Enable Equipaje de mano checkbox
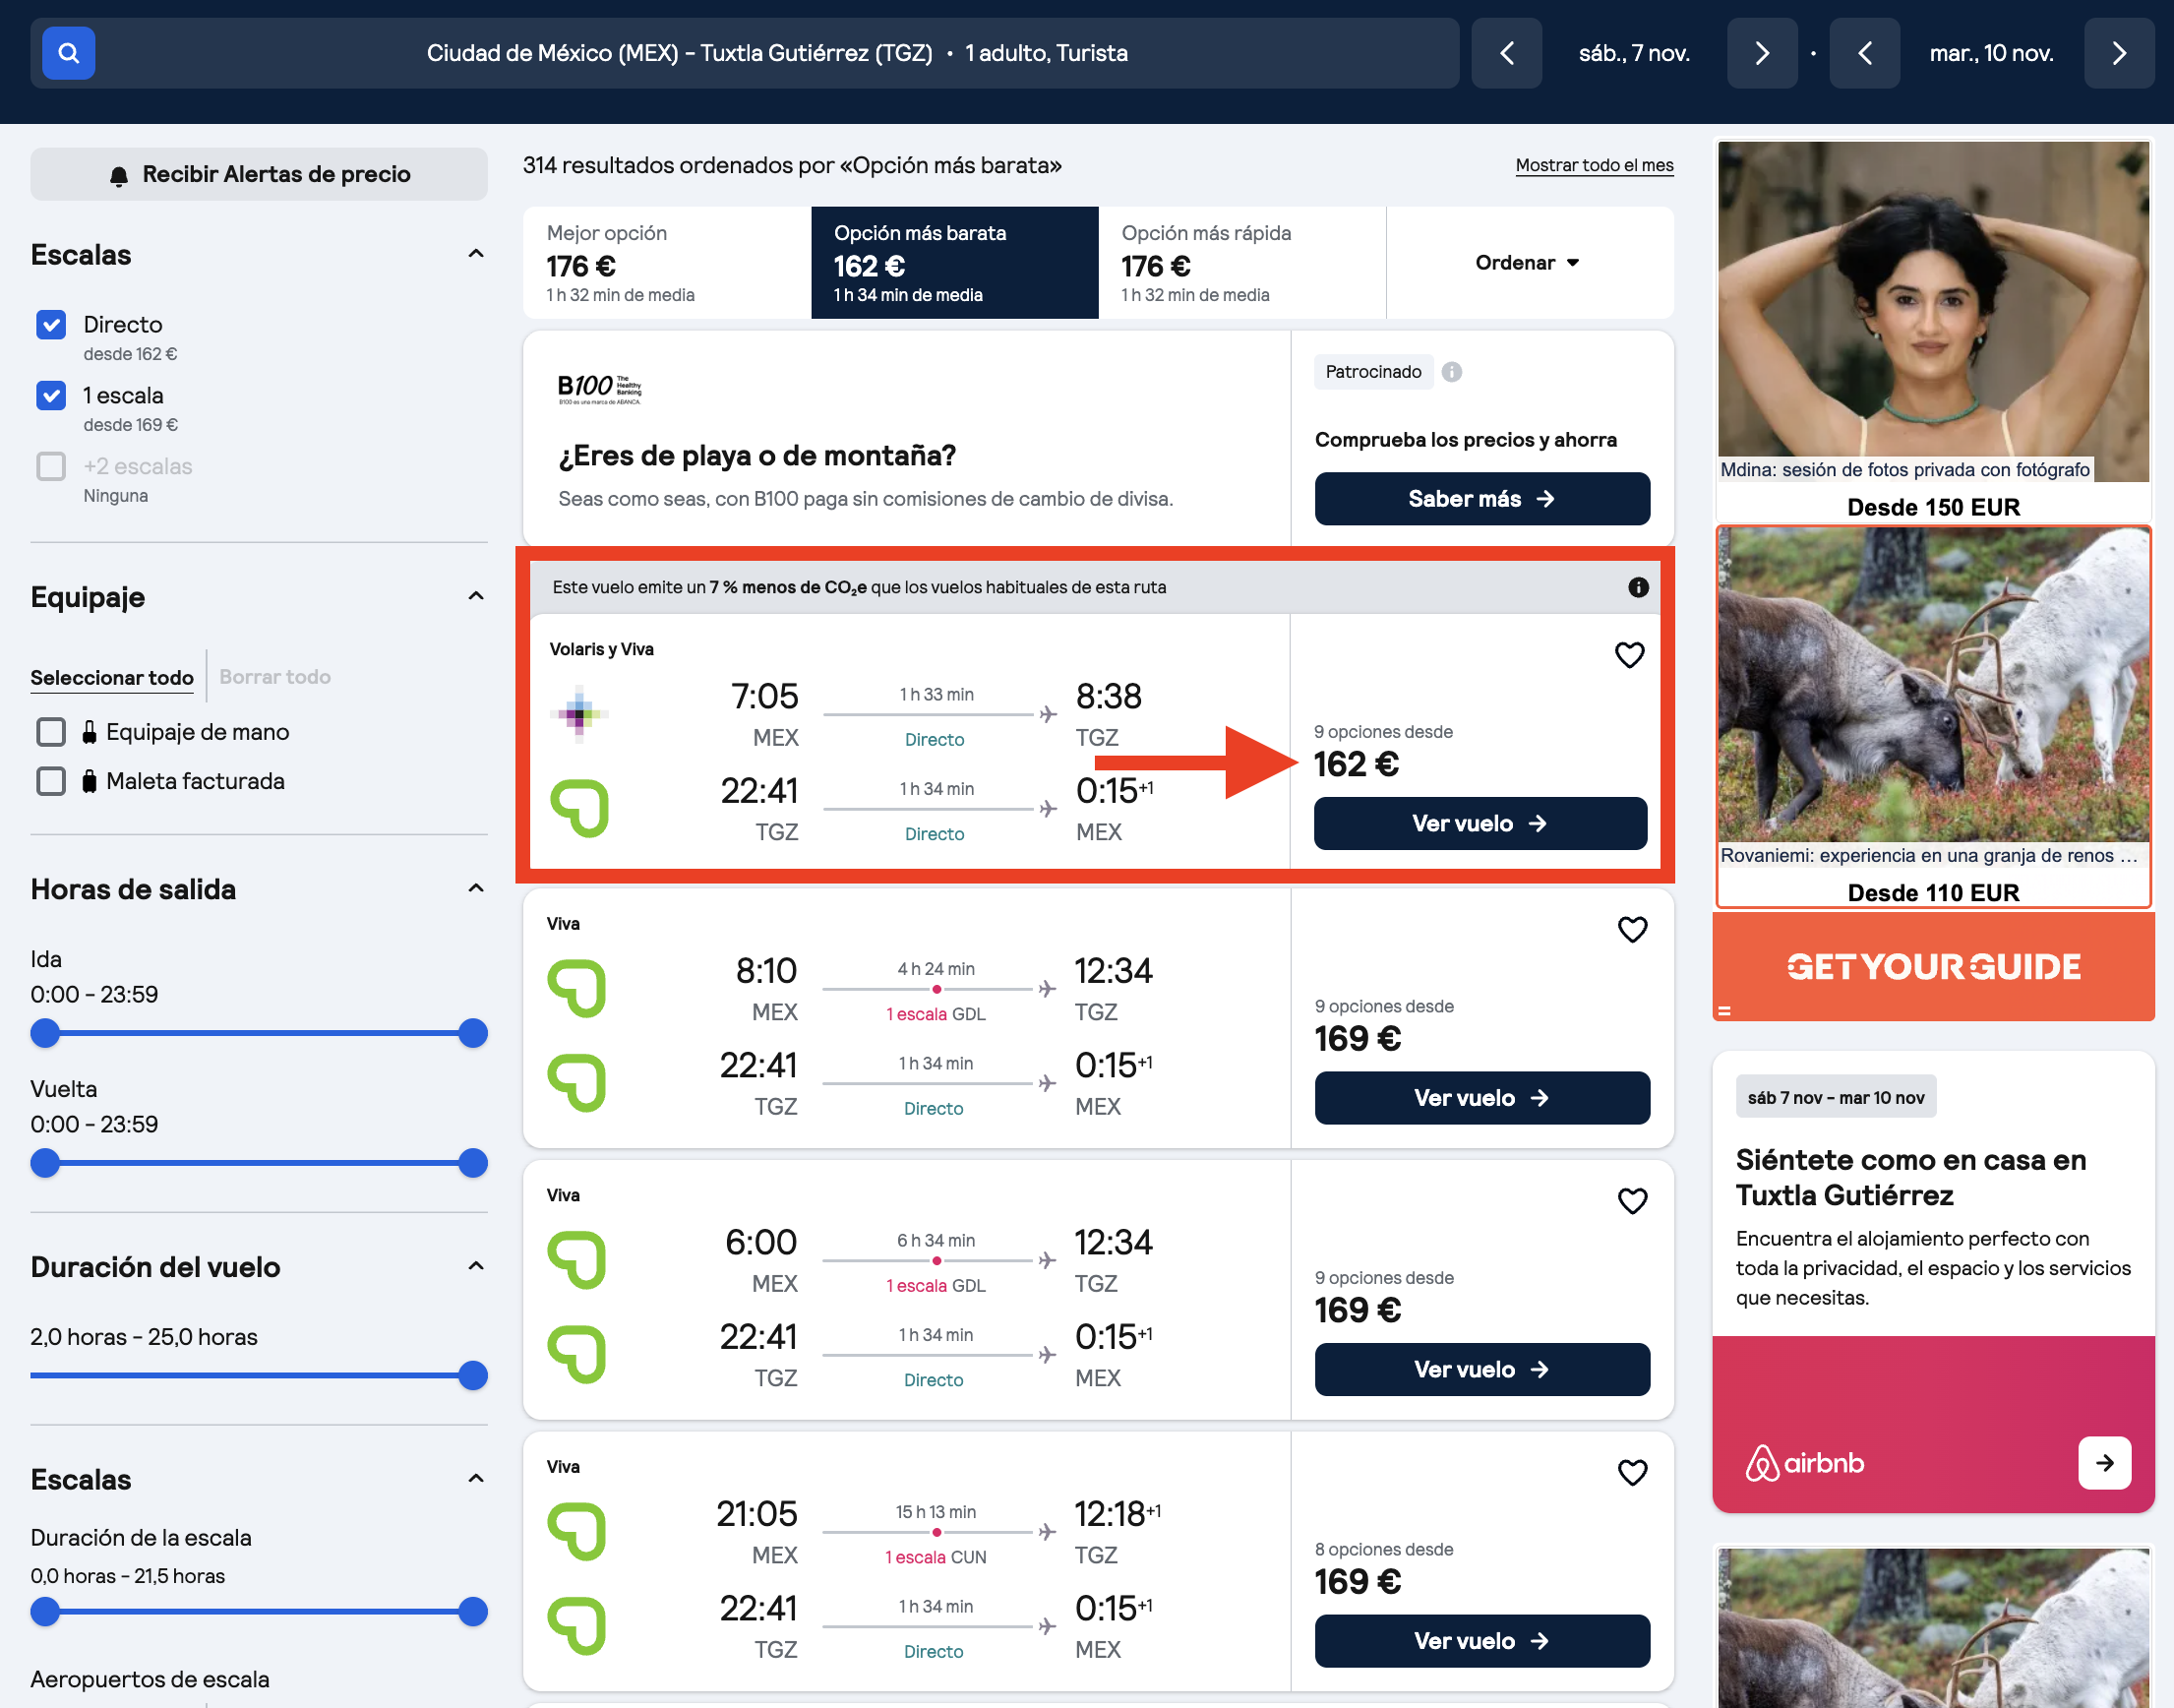This screenshot has width=2174, height=1708. point(51,732)
